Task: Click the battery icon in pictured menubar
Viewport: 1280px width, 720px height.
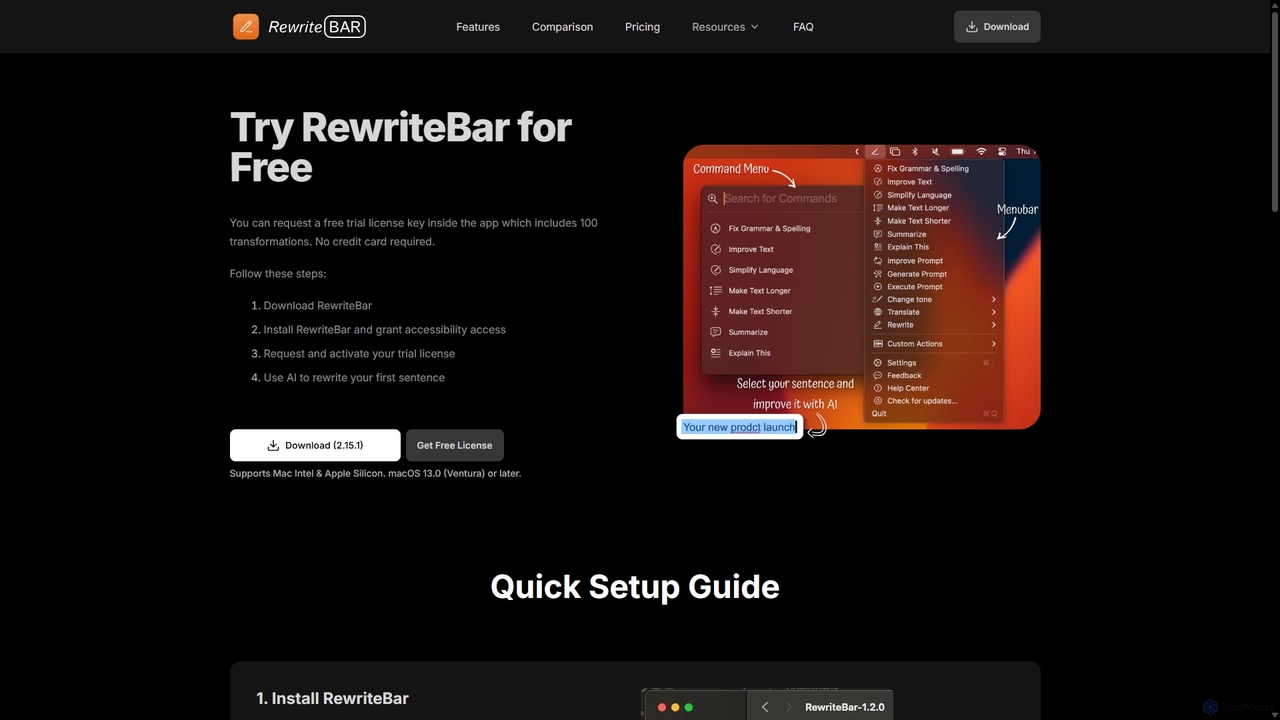Action: [957, 152]
